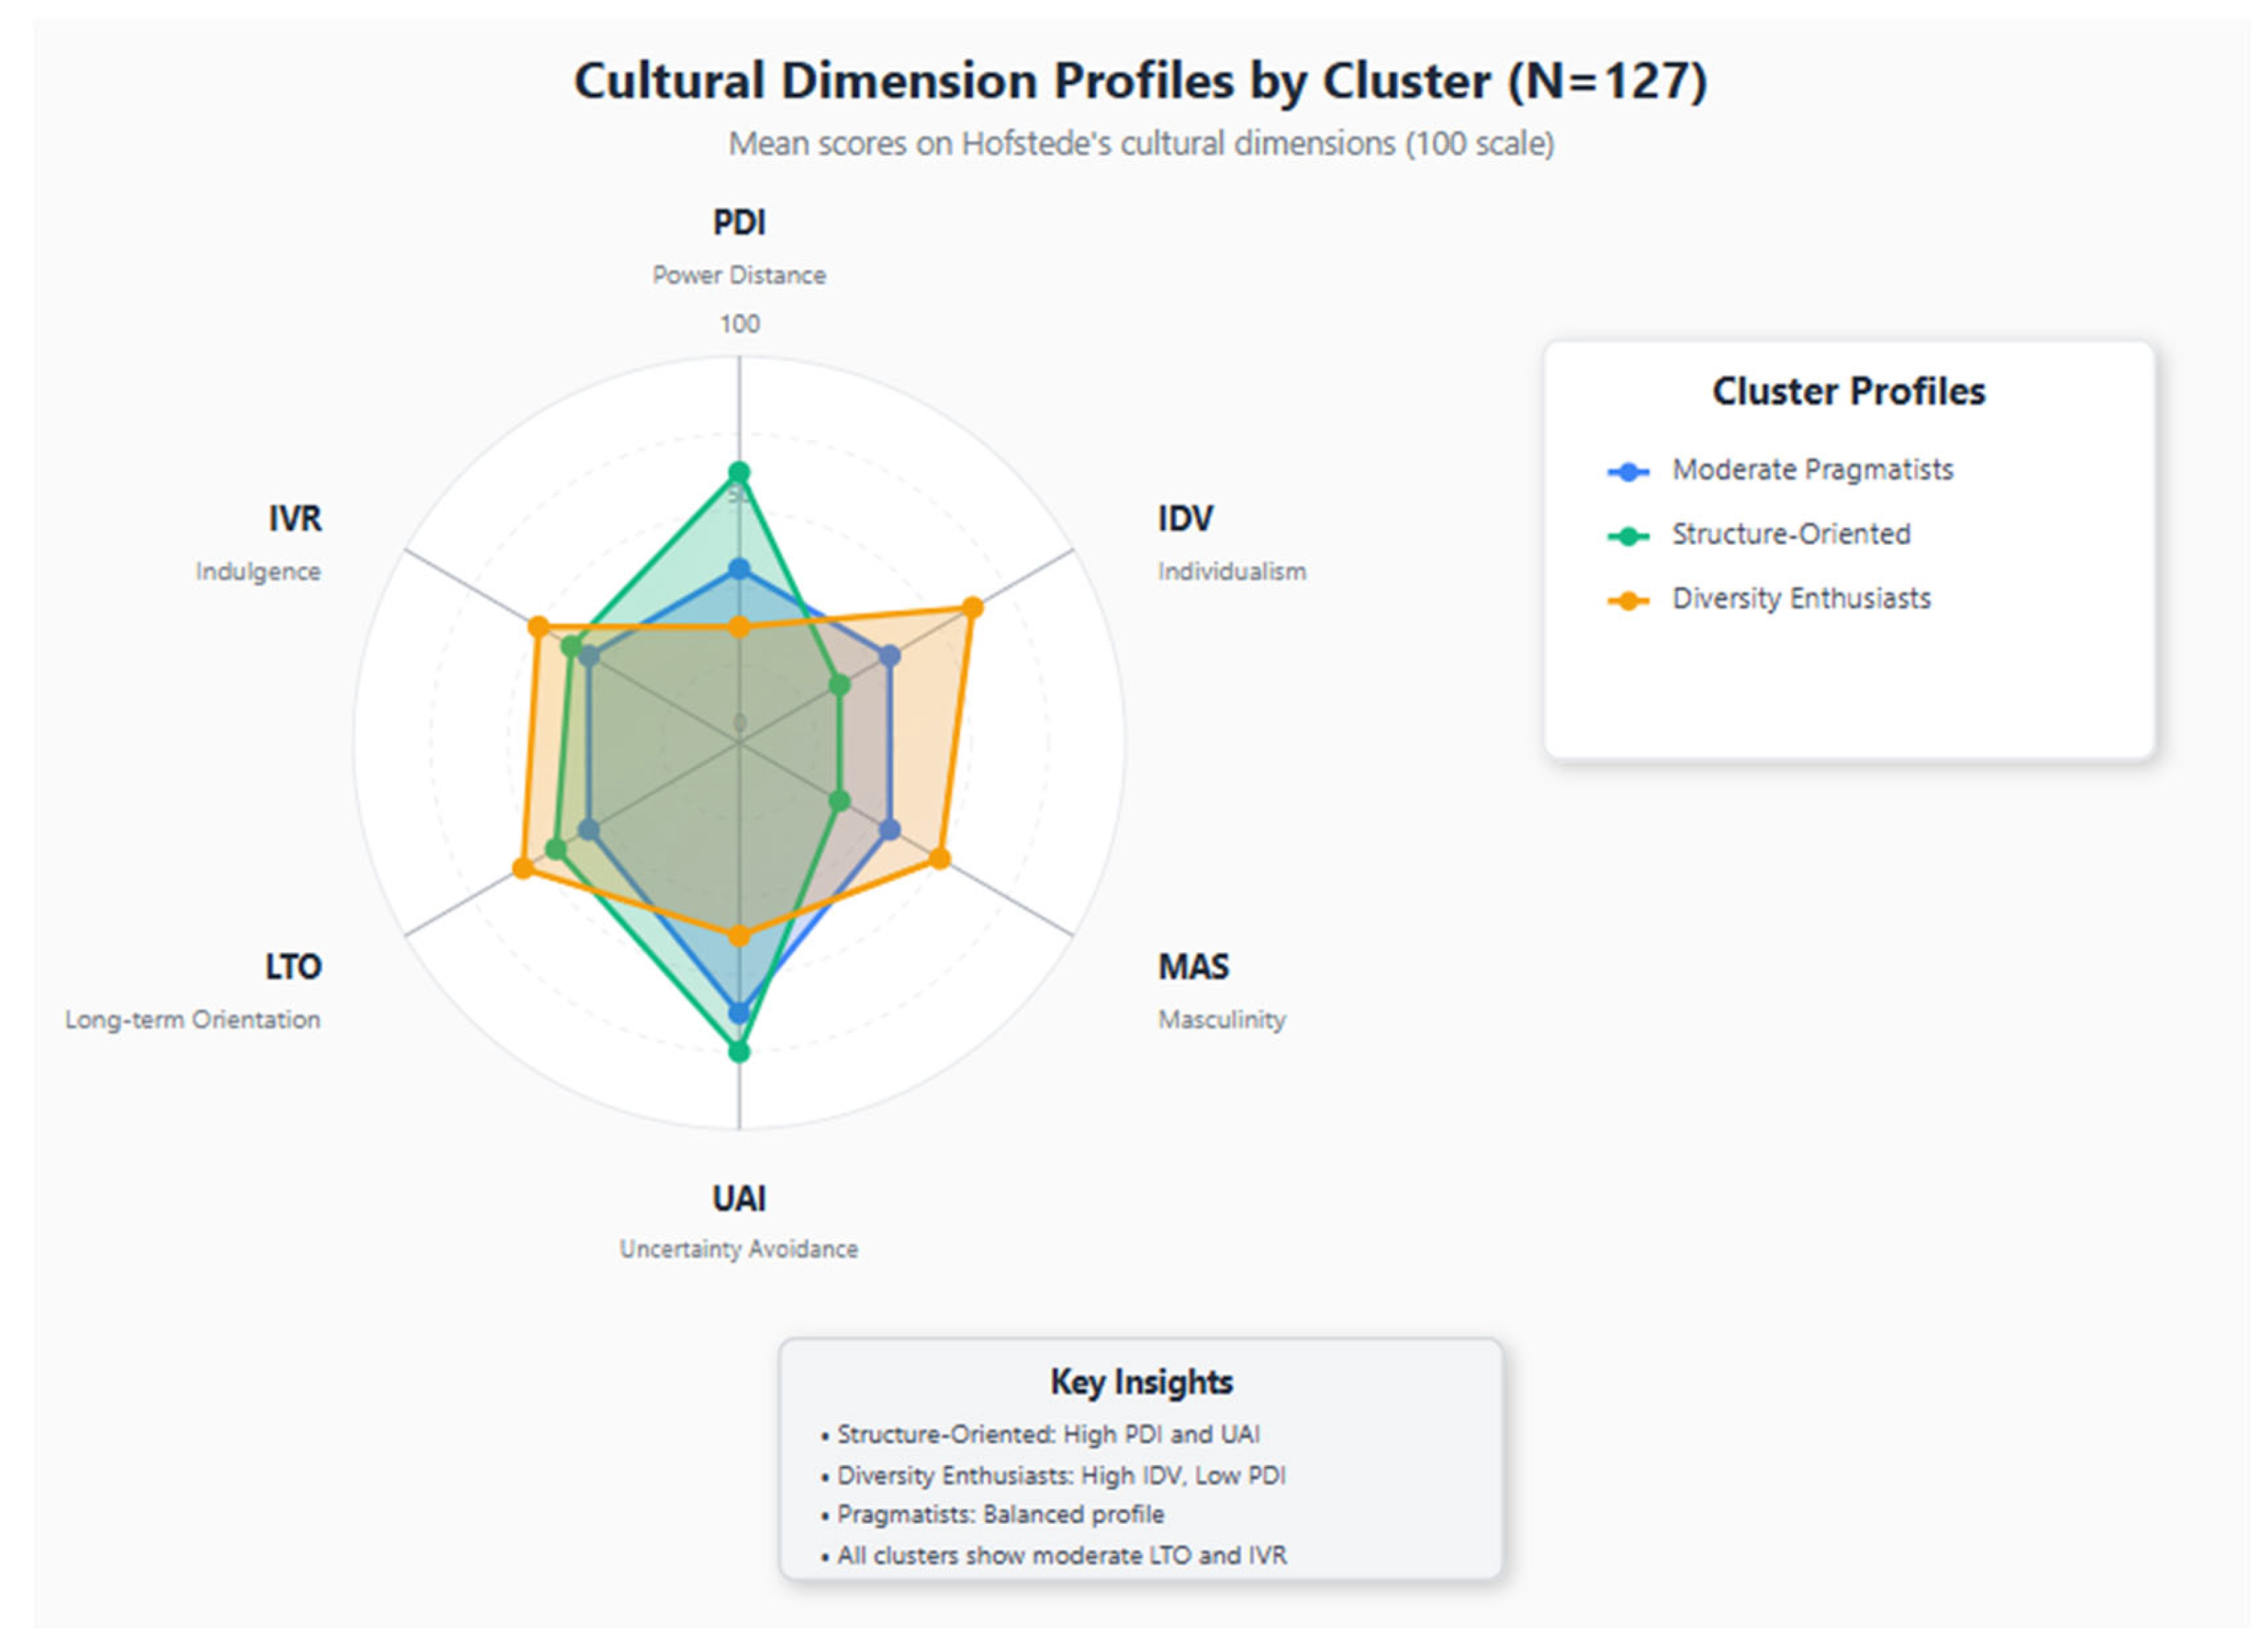Click the Structure-Oriented legend marker

point(1628,536)
